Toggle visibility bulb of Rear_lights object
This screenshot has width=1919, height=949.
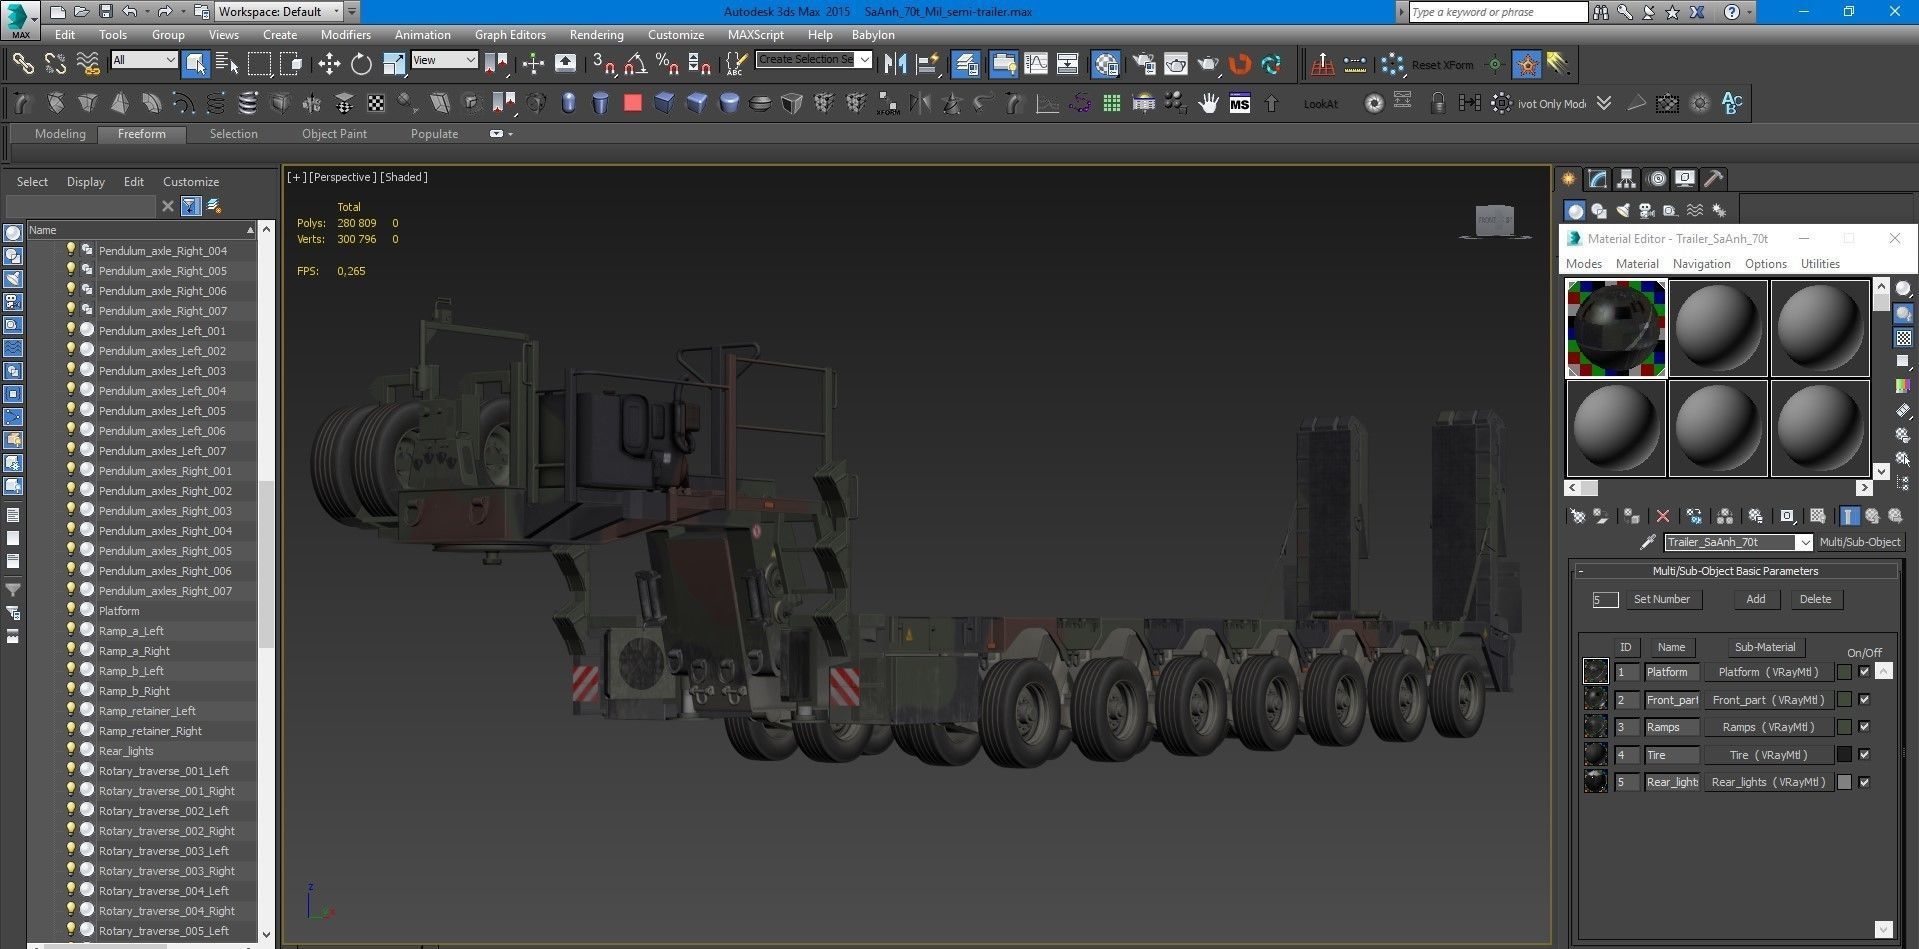[71, 749]
